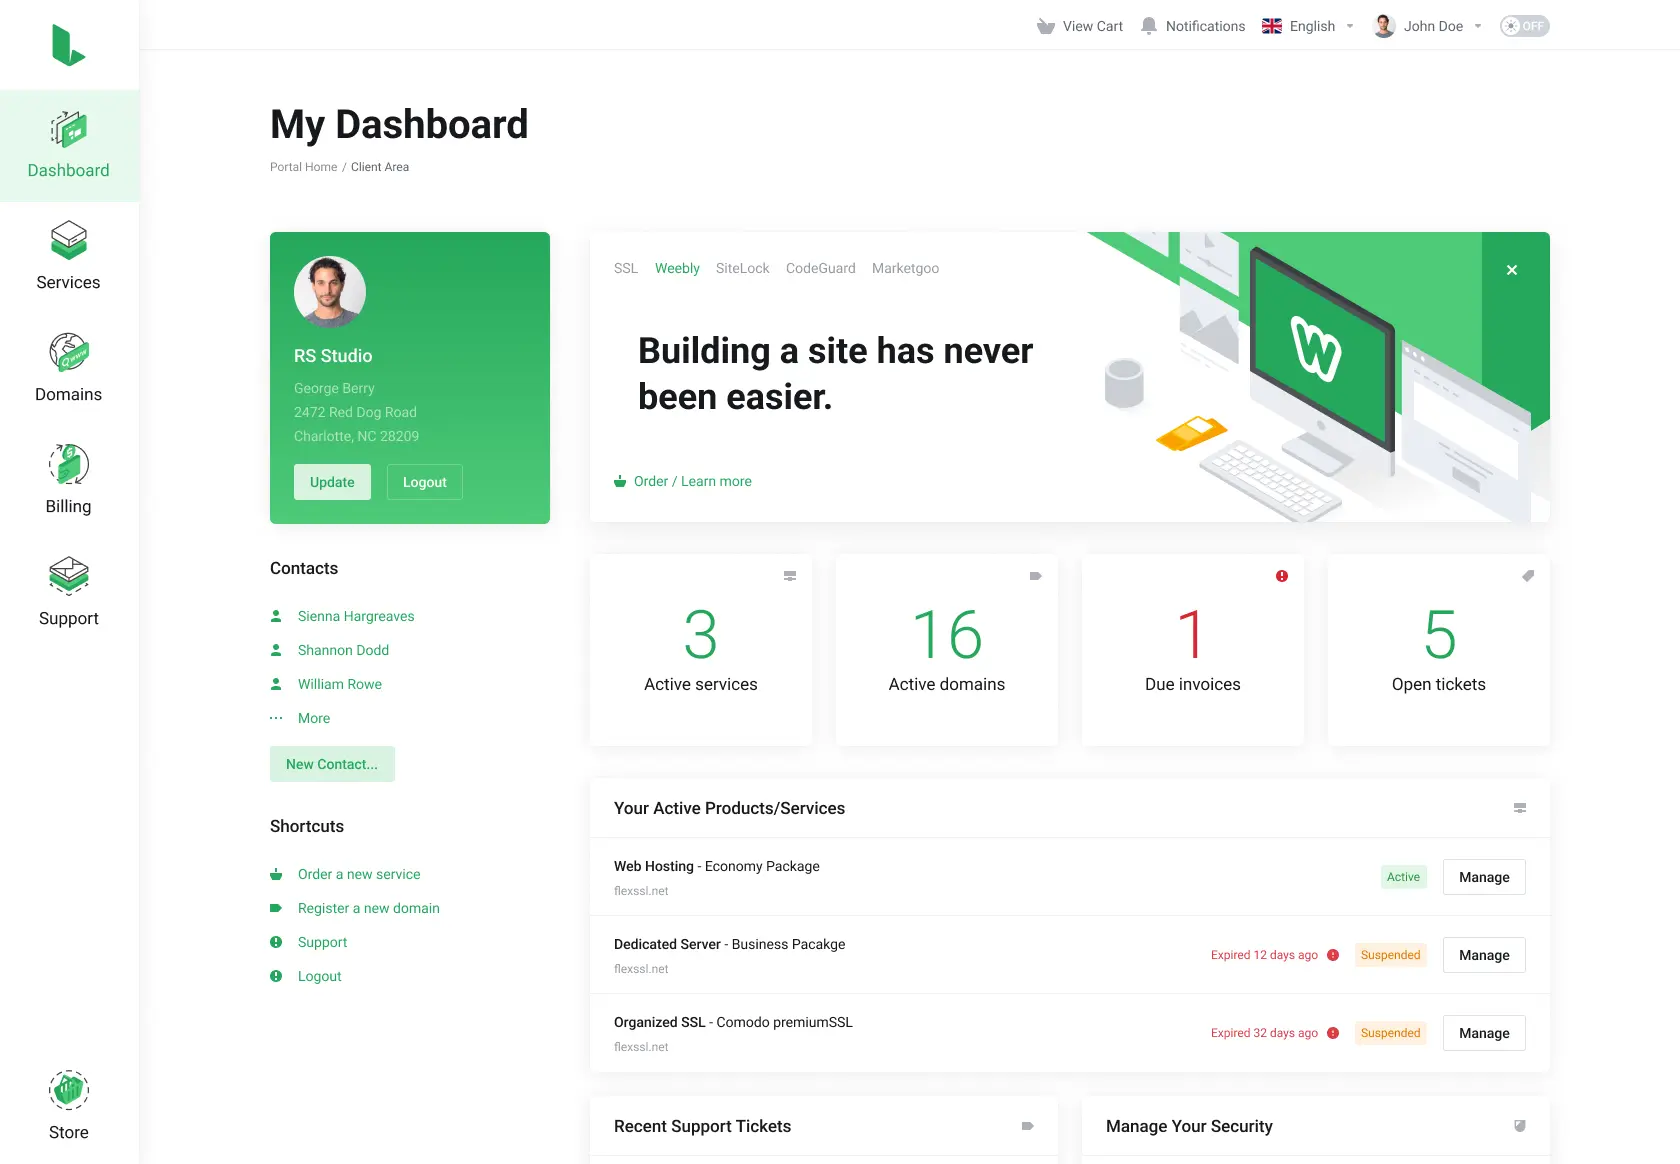Manage the Dedicated Server service
The height and width of the screenshot is (1164, 1680).
(x=1484, y=955)
